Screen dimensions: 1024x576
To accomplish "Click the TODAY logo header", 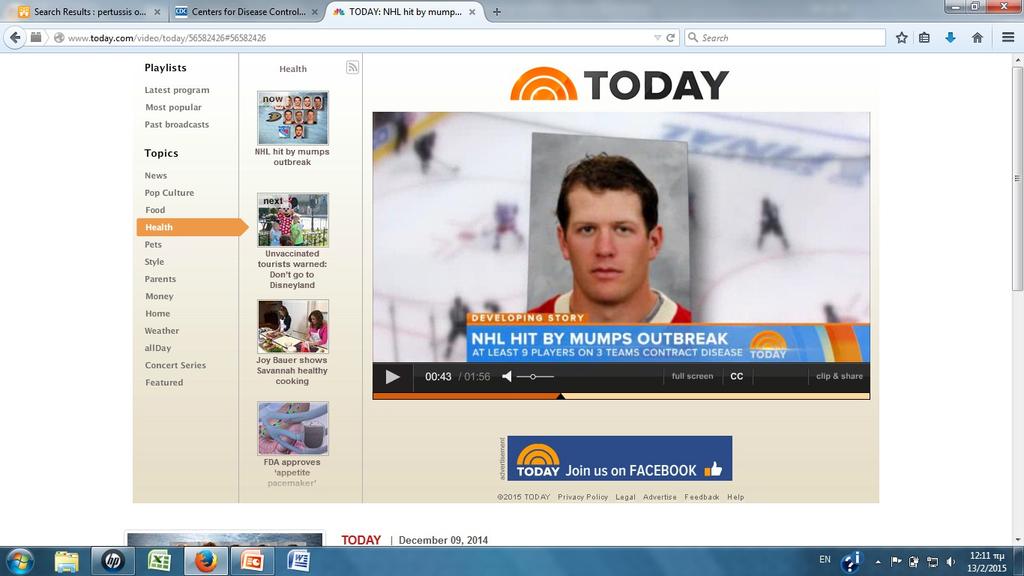I will 620,84.
